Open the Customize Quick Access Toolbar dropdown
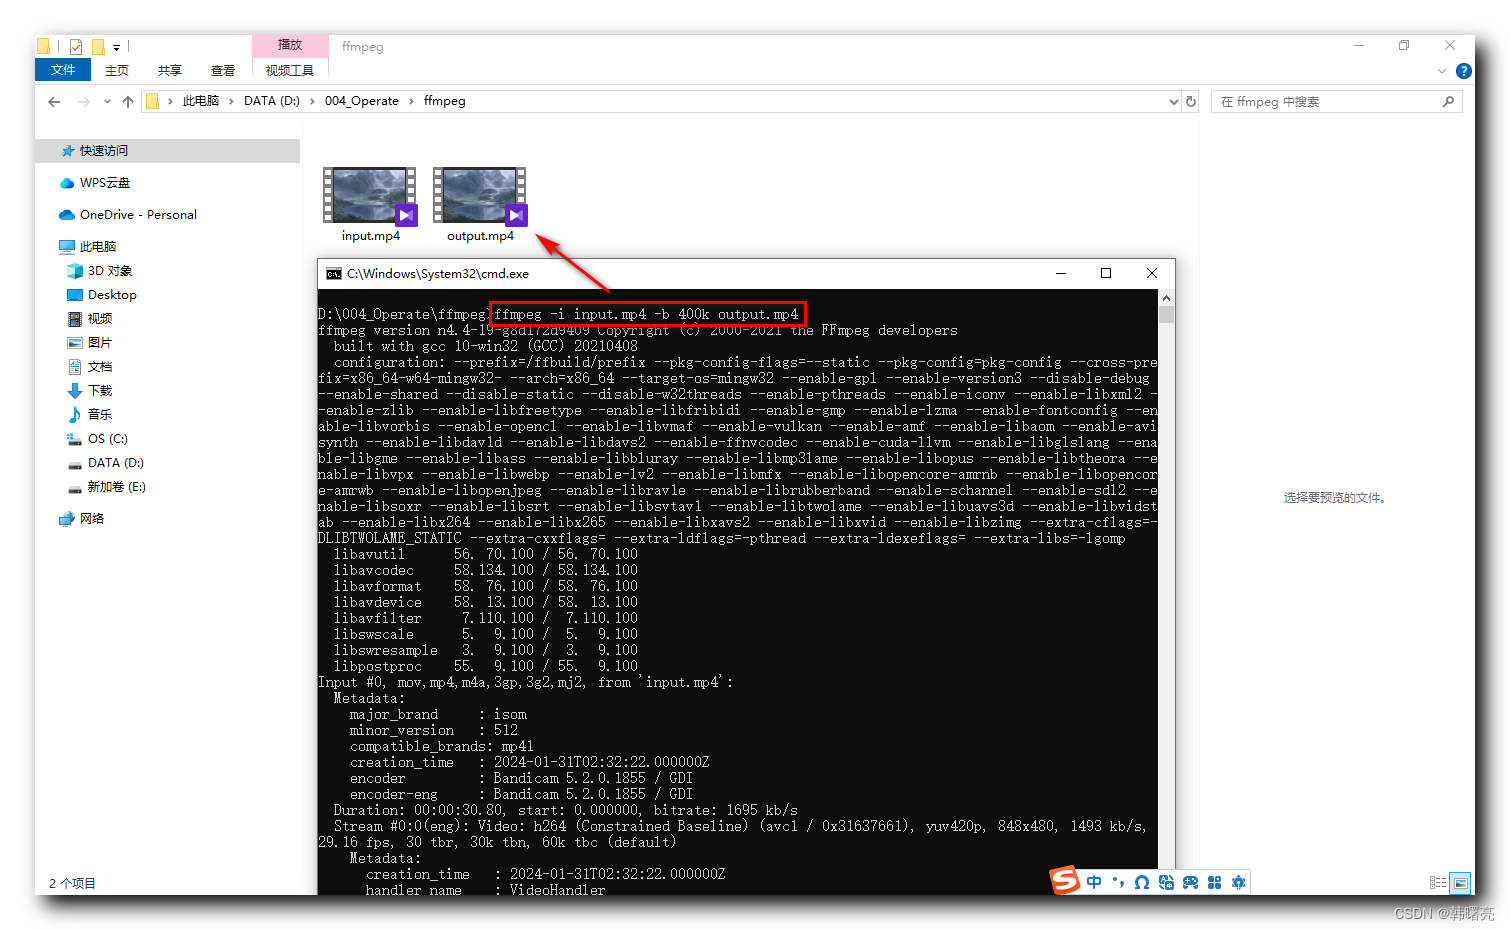Image resolution: width=1510 pixels, height=930 pixels. (x=116, y=47)
